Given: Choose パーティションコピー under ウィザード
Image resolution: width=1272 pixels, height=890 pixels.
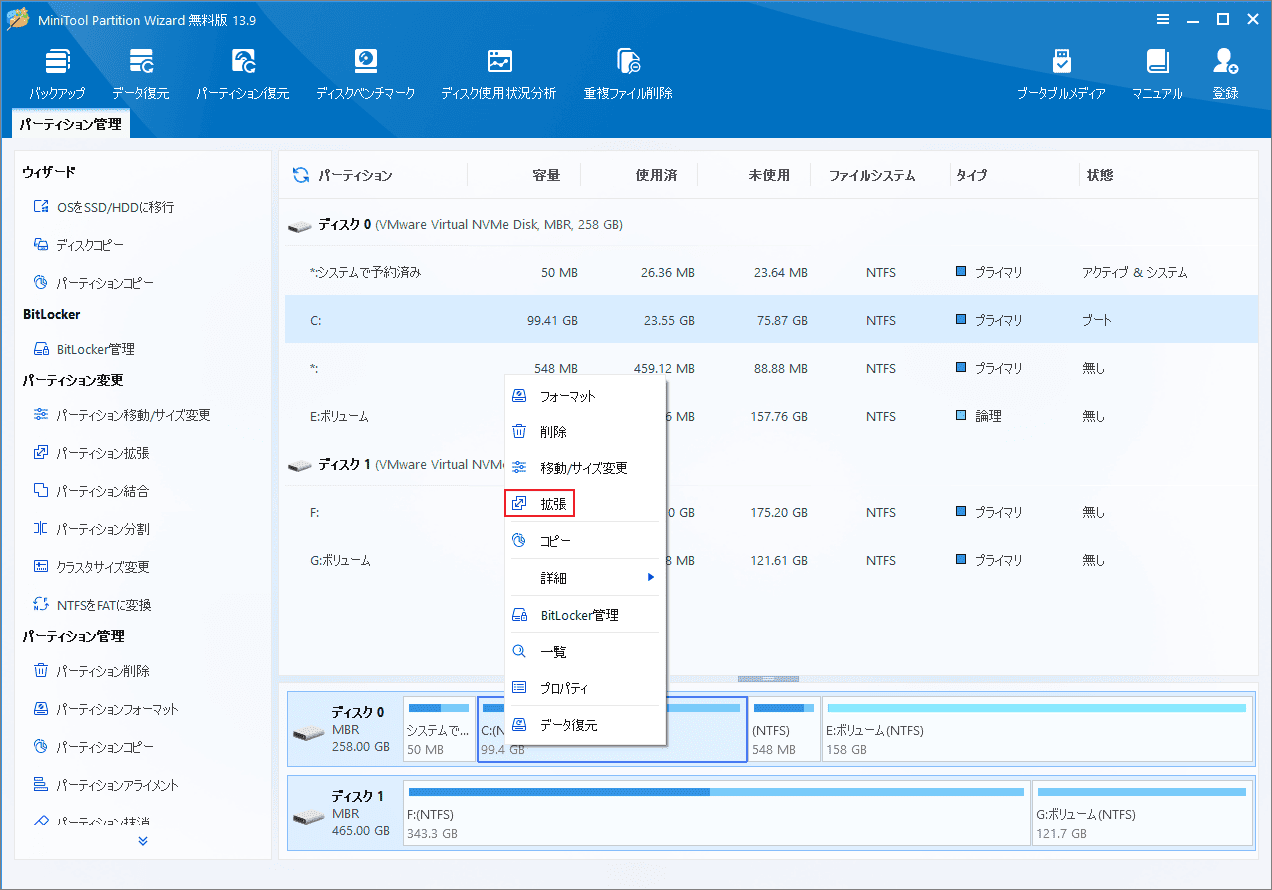Looking at the screenshot, I should point(94,283).
